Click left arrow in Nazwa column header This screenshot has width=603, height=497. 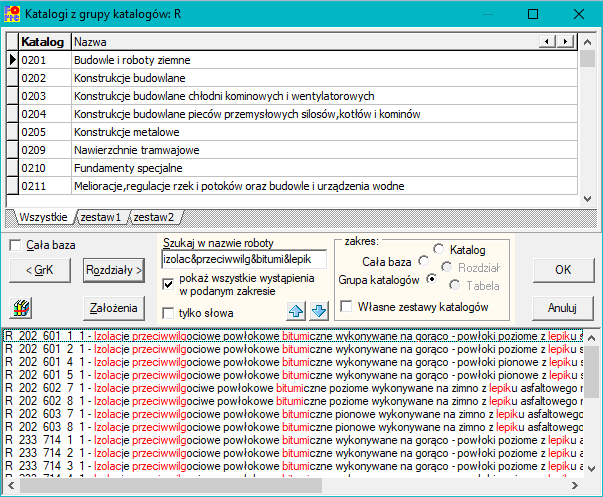(547, 41)
